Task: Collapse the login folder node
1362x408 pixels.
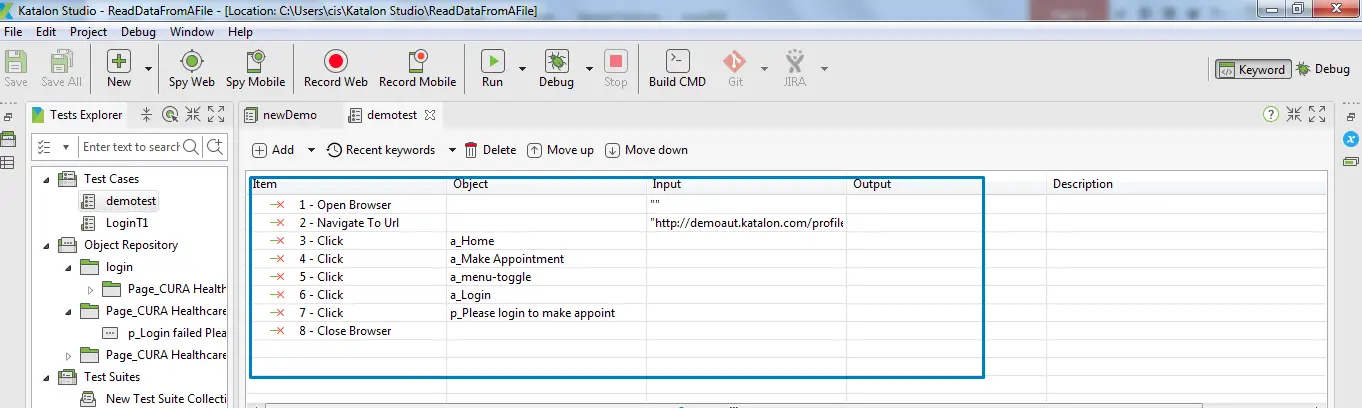Action: pyautogui.click(x=68, y=267)
